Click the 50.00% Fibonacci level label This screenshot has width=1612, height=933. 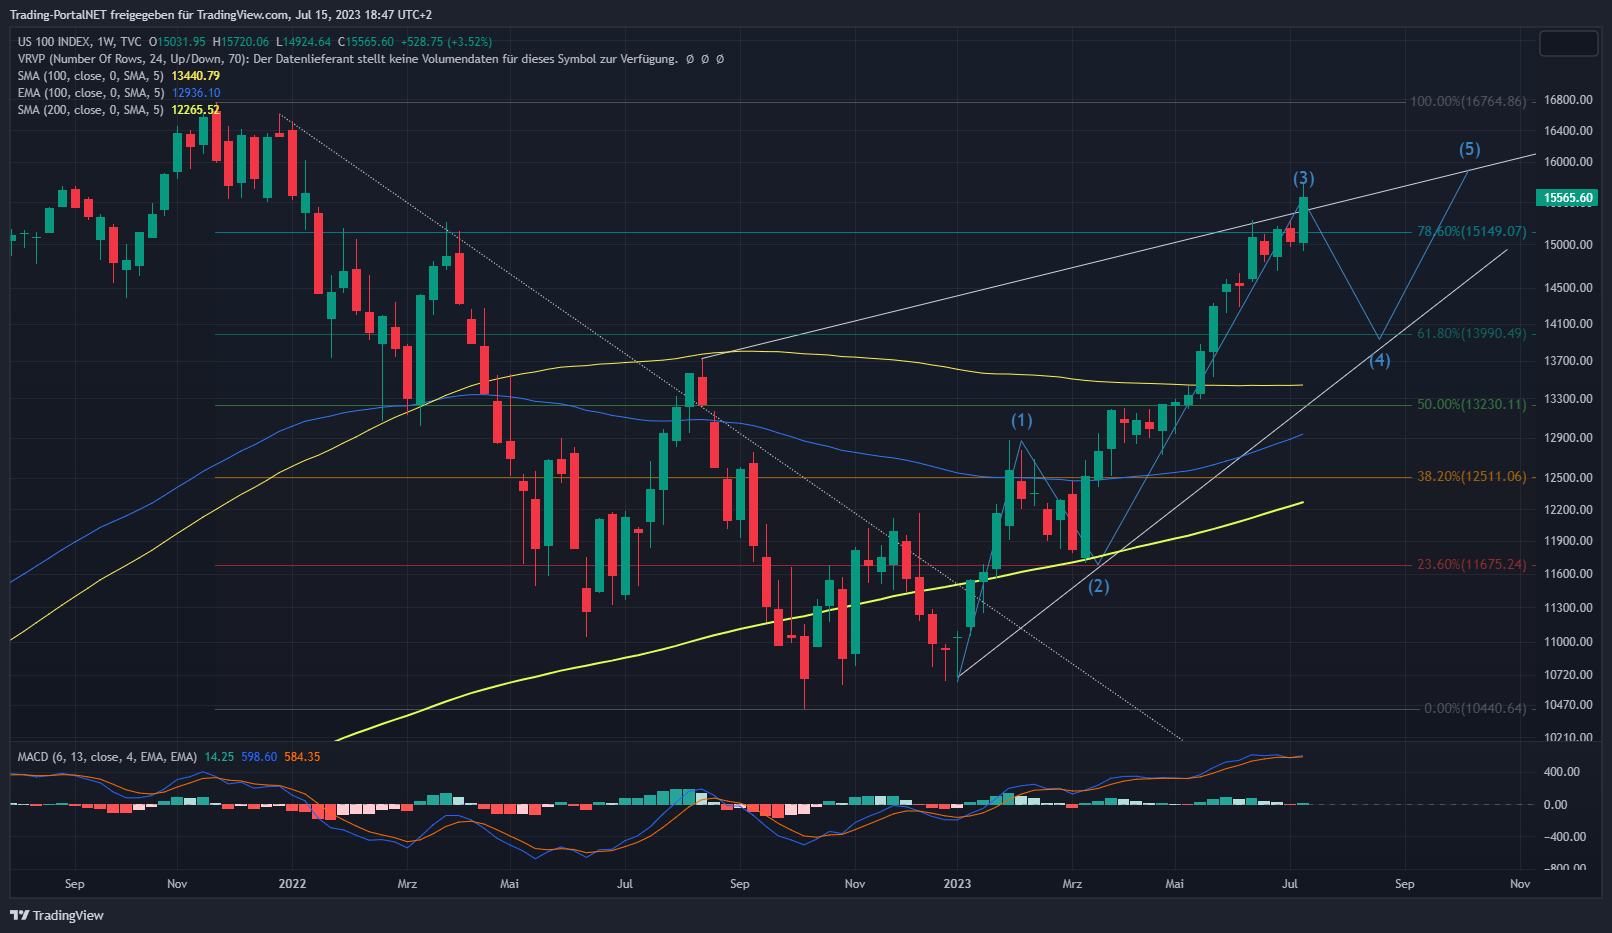(x=1471, y=405)
